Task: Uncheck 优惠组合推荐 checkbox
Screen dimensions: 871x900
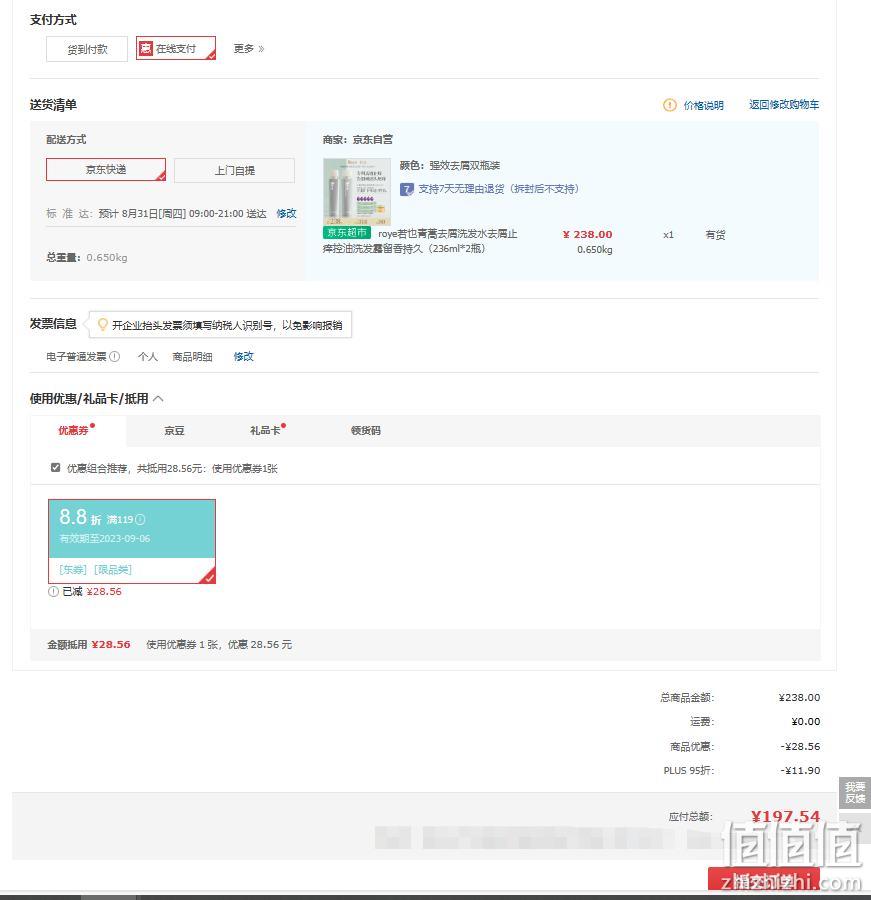Action: coord(55,467)
